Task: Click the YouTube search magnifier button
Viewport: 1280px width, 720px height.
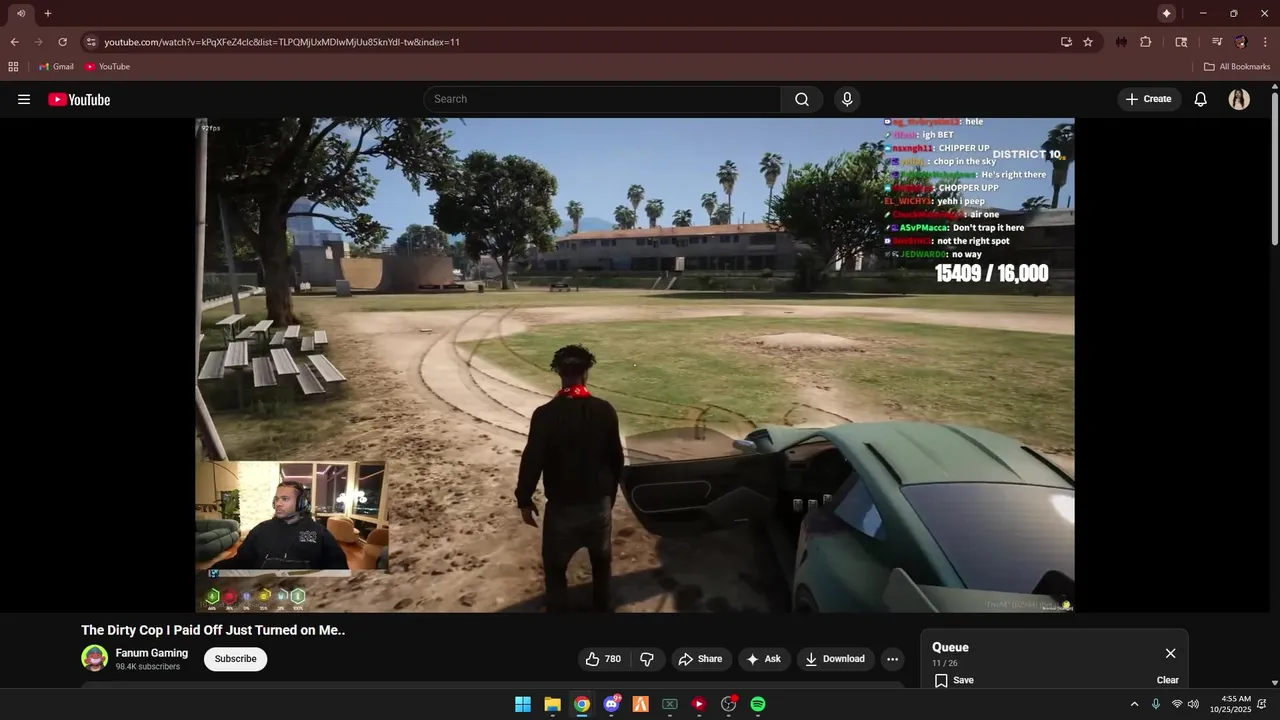Action: click(802, 99)
